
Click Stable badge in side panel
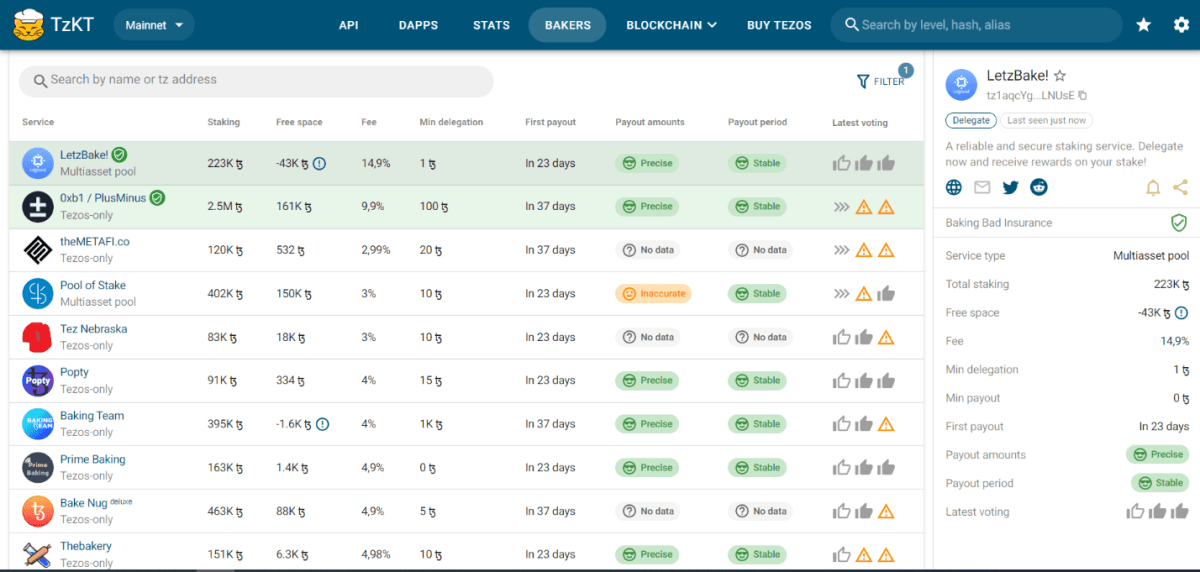click(x=1160, y=483)
